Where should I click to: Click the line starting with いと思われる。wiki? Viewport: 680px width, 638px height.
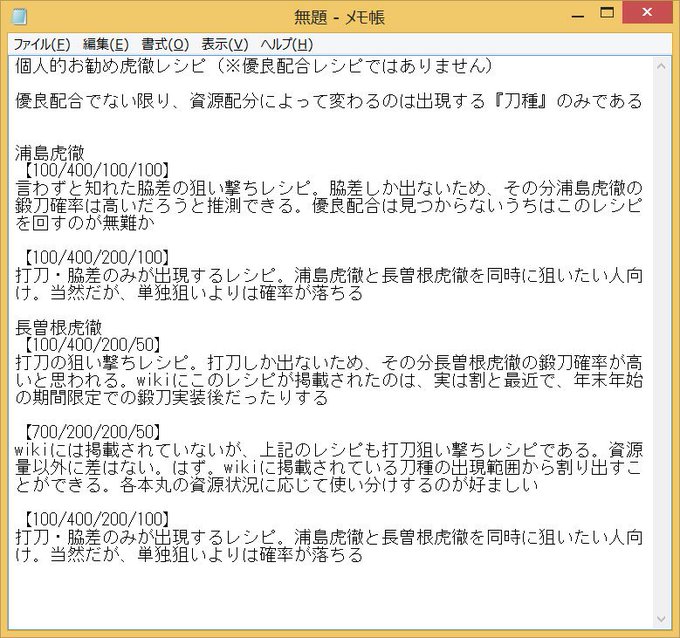point(328,380)
